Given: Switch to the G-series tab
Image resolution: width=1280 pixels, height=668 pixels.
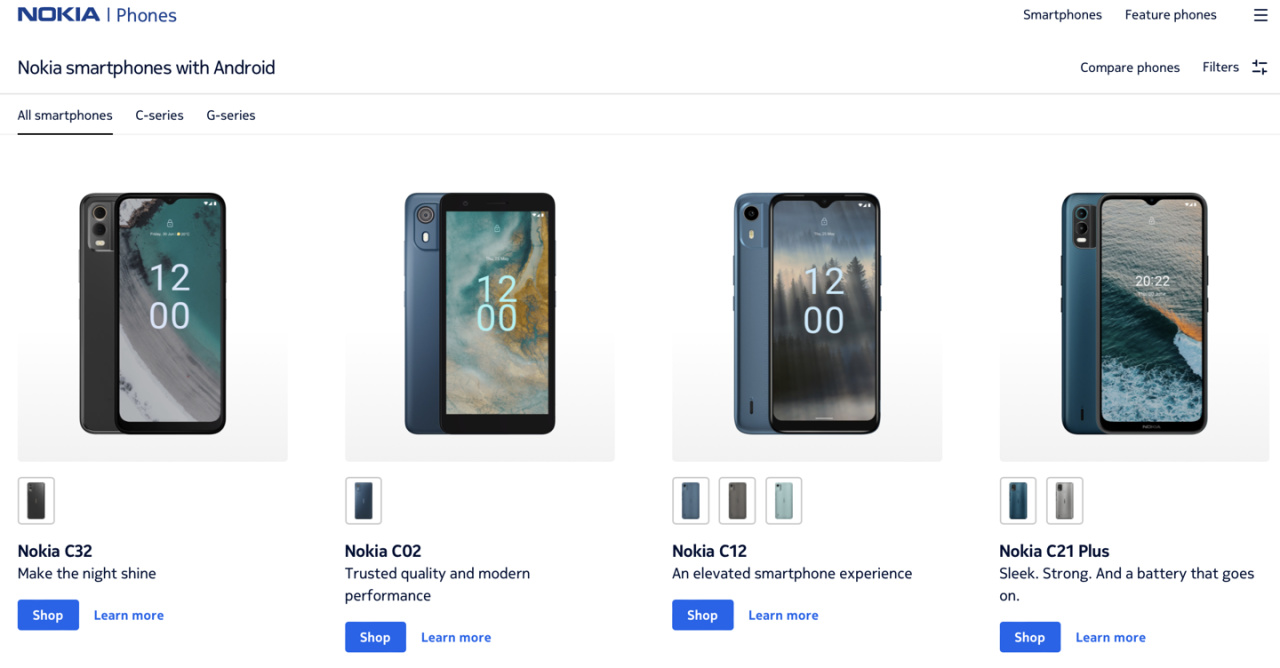Looking at the screenshot, I should point(231,115).
